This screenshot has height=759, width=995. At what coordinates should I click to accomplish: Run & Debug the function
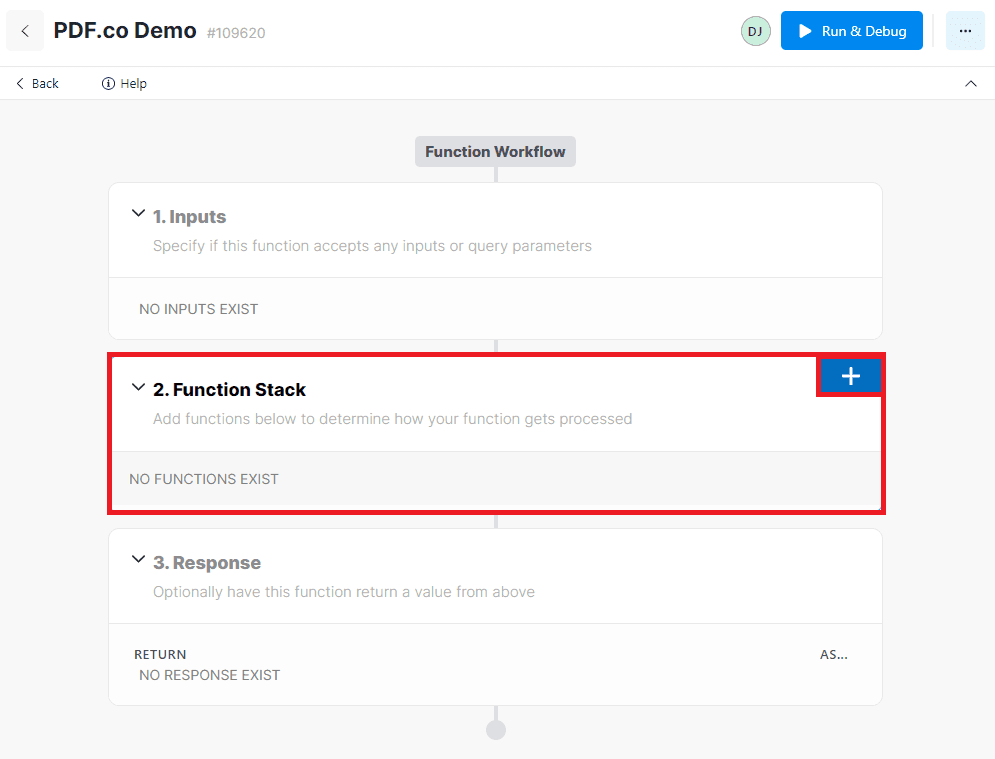[851, 31]
